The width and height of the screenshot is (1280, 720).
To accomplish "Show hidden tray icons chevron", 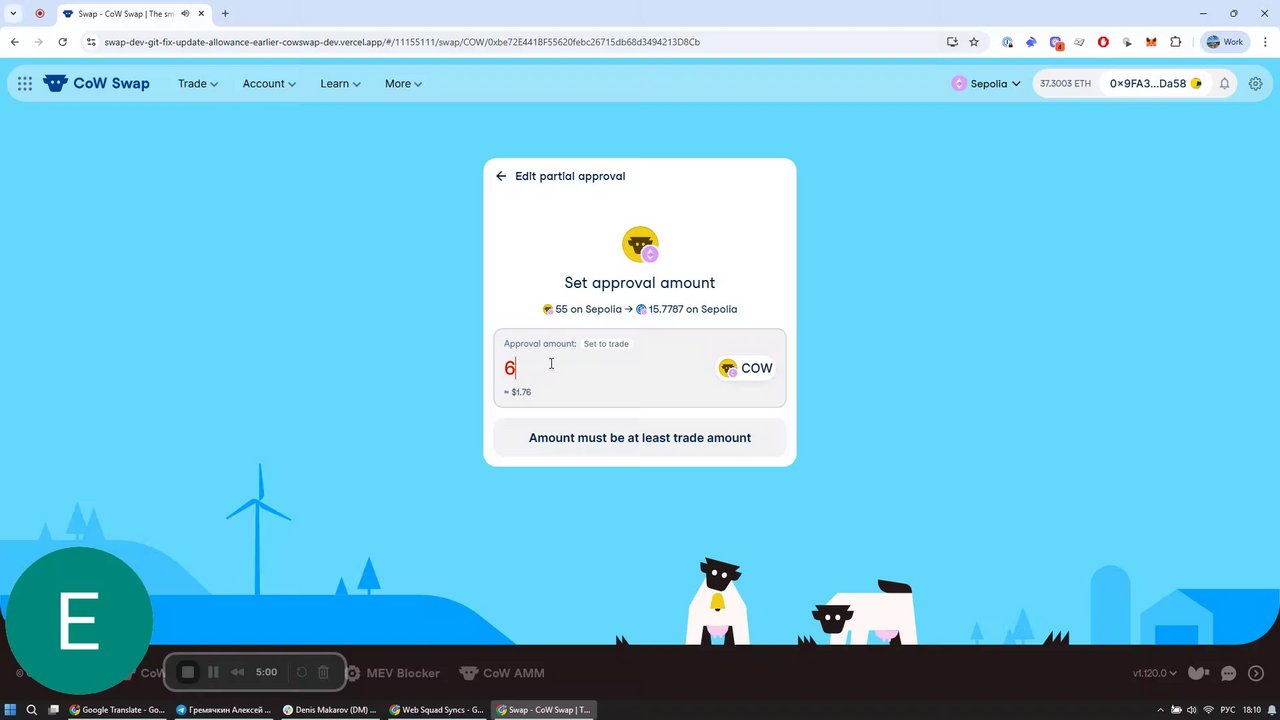I will click(1159, 710).
